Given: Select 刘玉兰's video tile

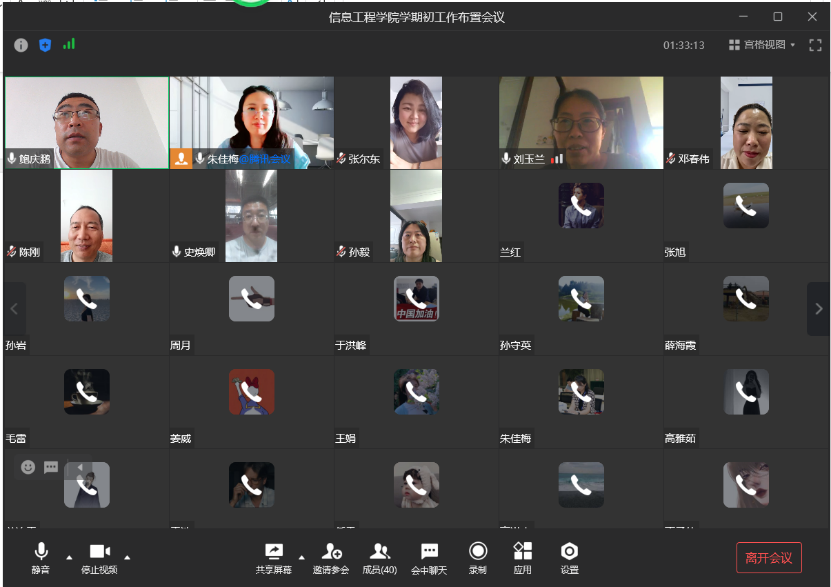Looking at the screenshot, I should point(581,122).
